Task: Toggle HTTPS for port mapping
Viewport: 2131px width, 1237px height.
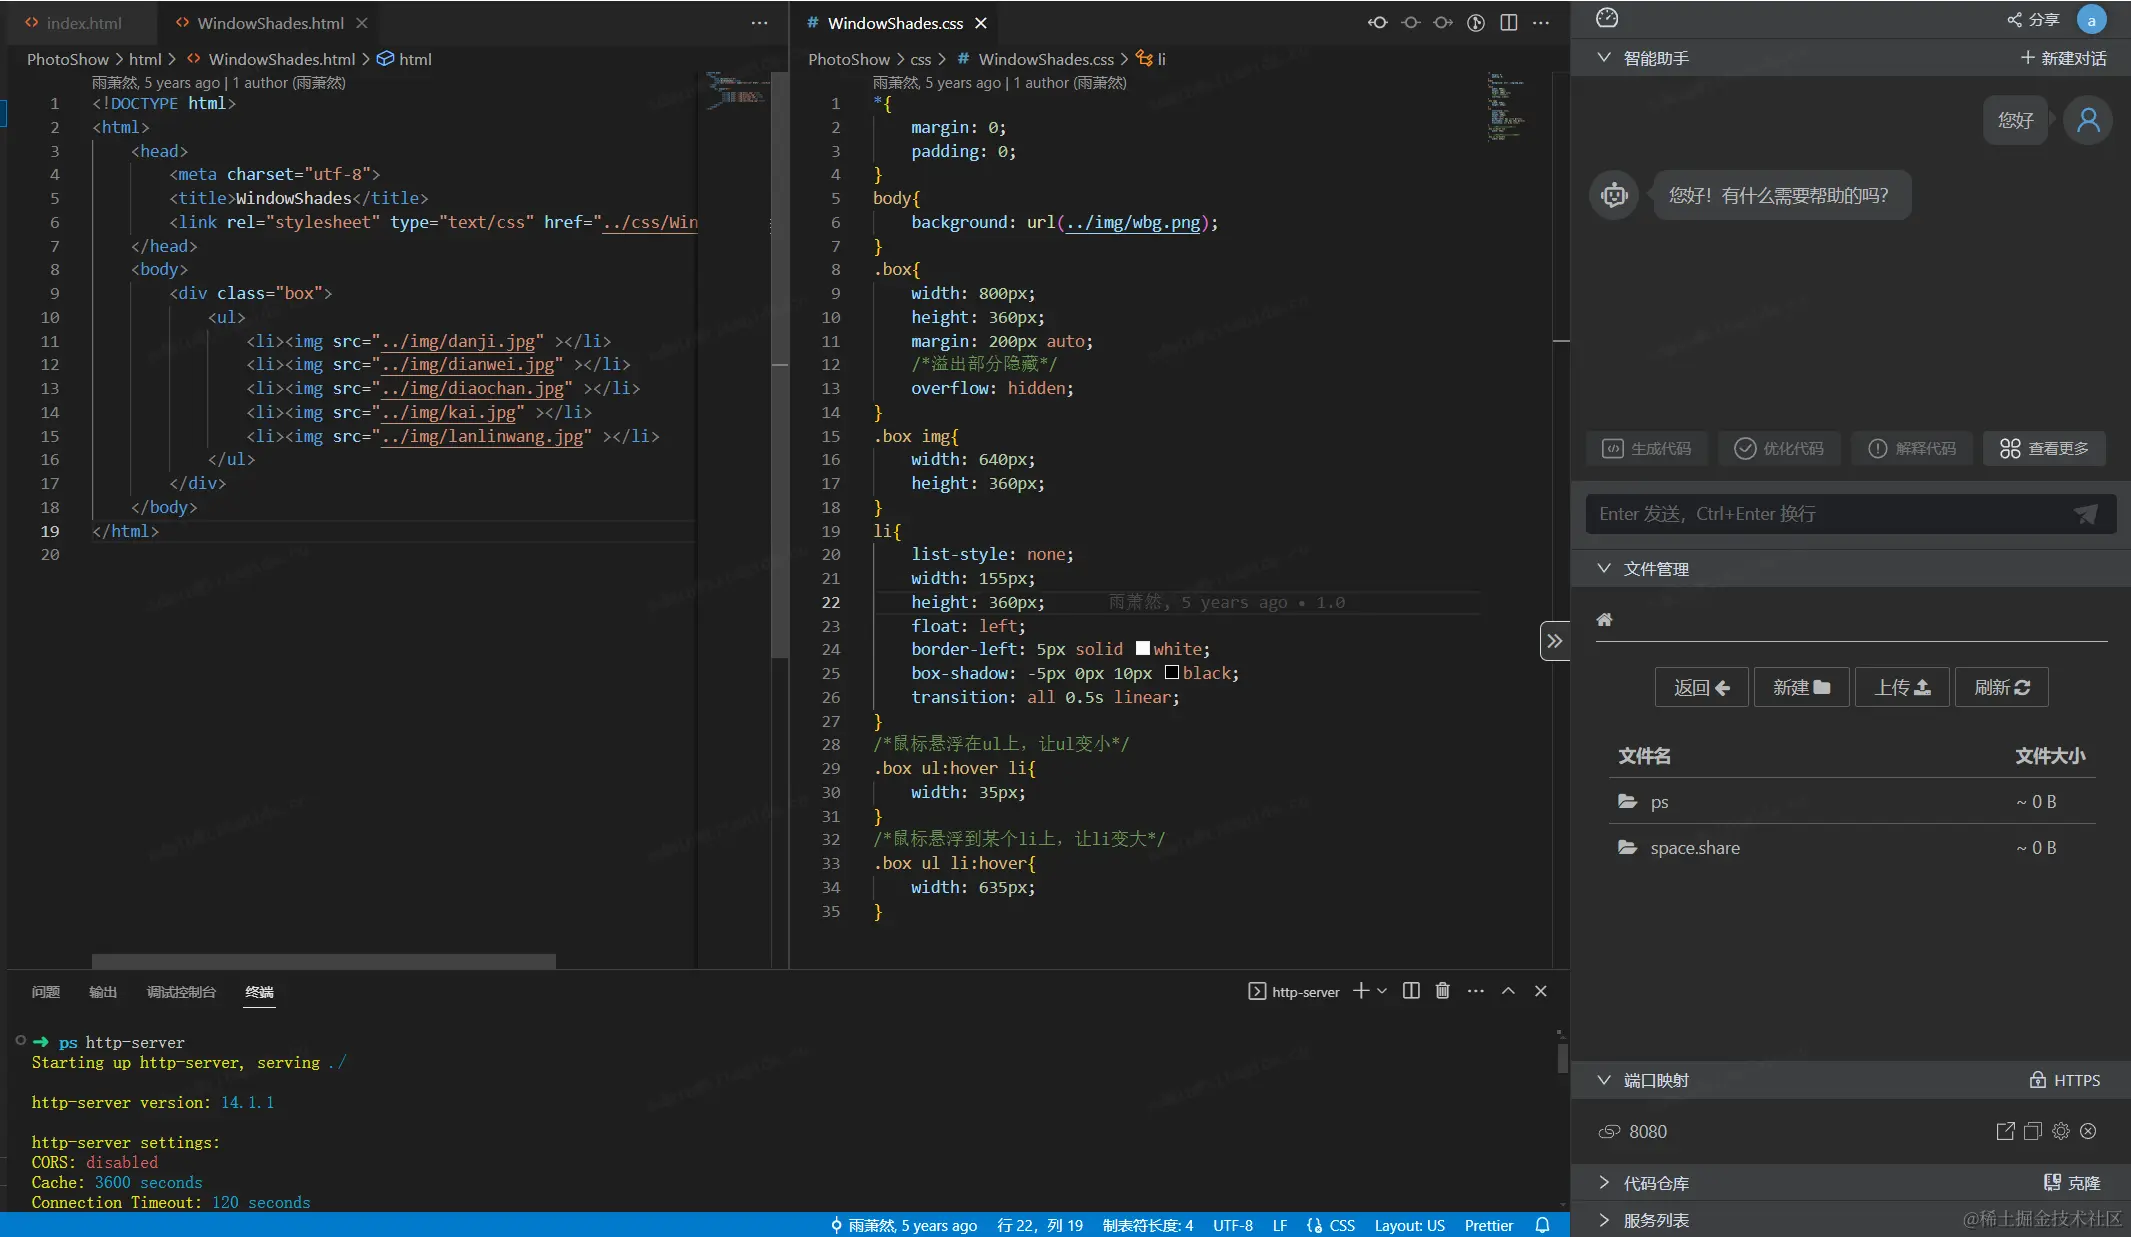Action: click(x=2064, y=1080)
